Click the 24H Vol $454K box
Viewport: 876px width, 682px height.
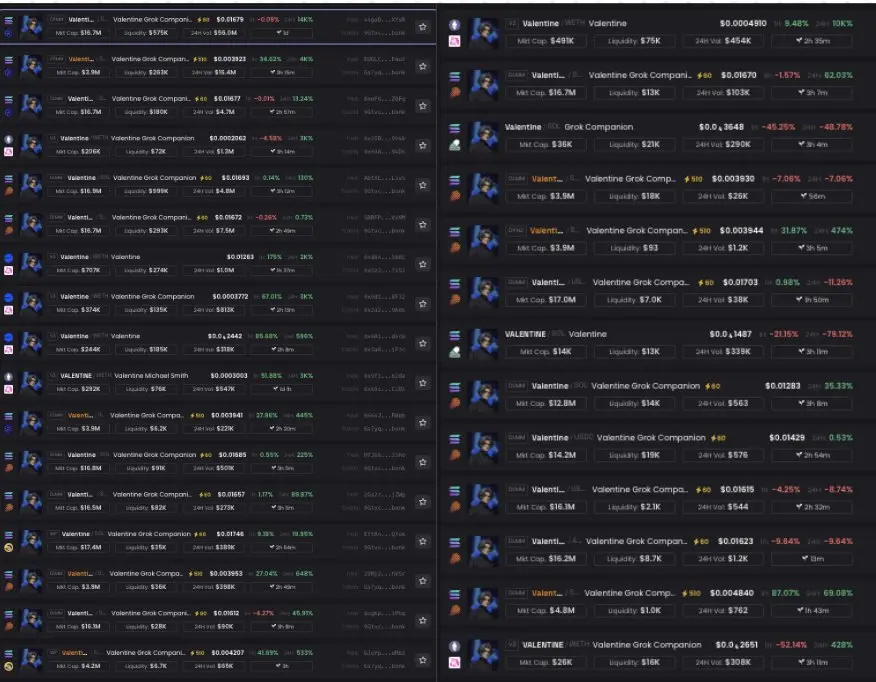coord(723,41)
